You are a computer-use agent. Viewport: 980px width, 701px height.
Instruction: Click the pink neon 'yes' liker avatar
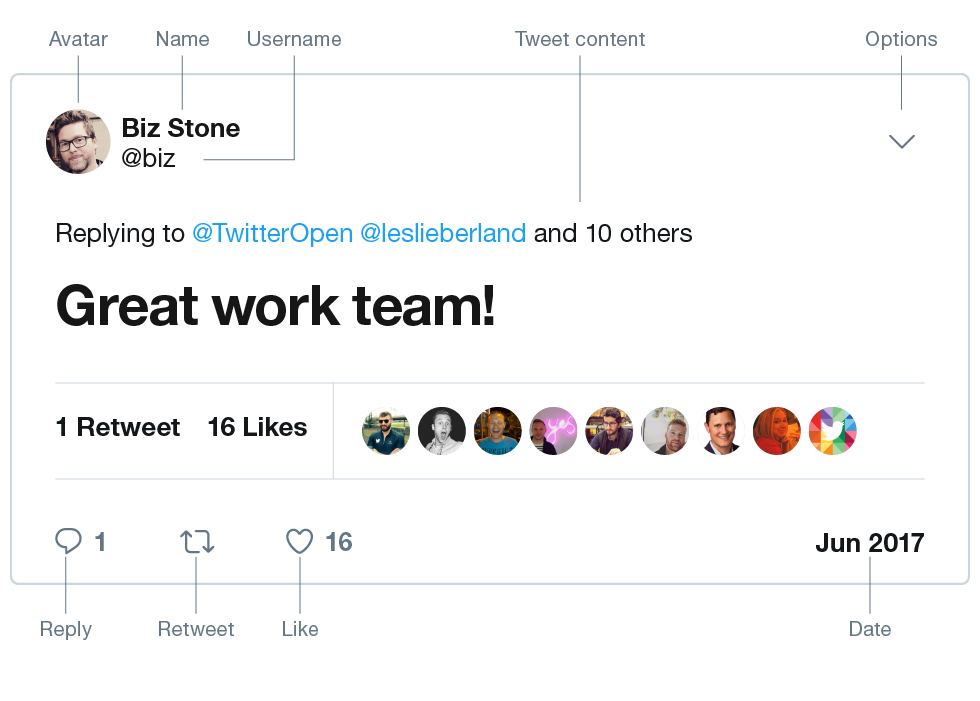pos(553,431)
